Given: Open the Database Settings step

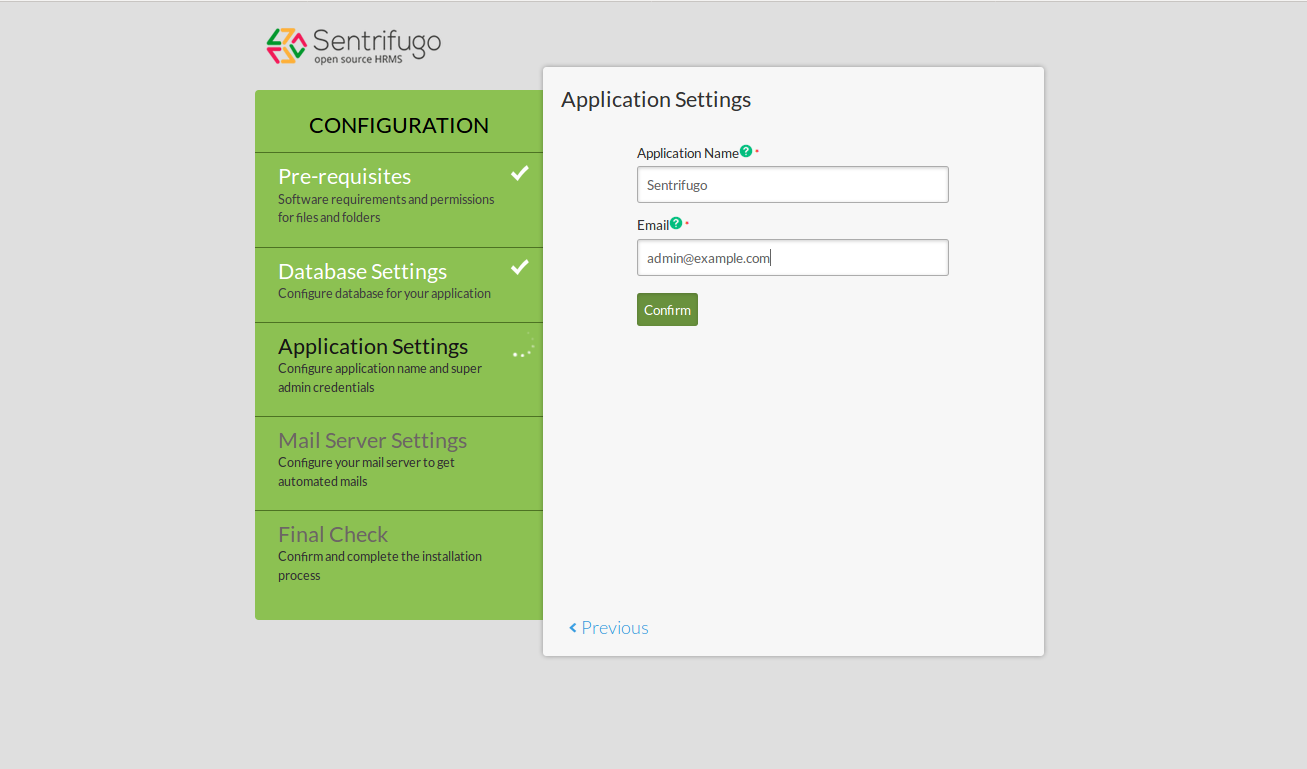Looking at the screenshot, I should (399, 285).
